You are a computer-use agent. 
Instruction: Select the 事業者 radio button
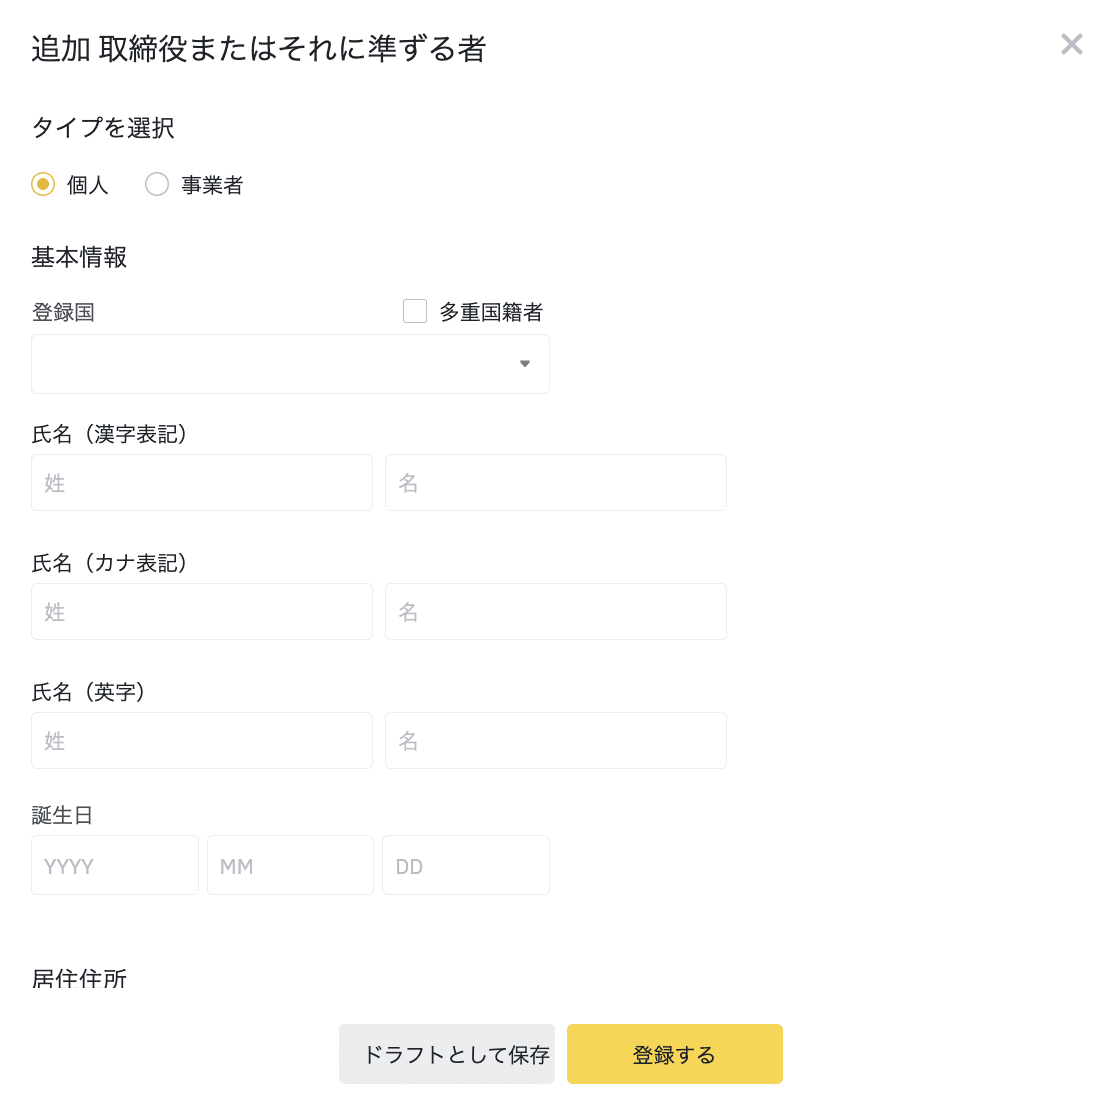tap(157, 184)
